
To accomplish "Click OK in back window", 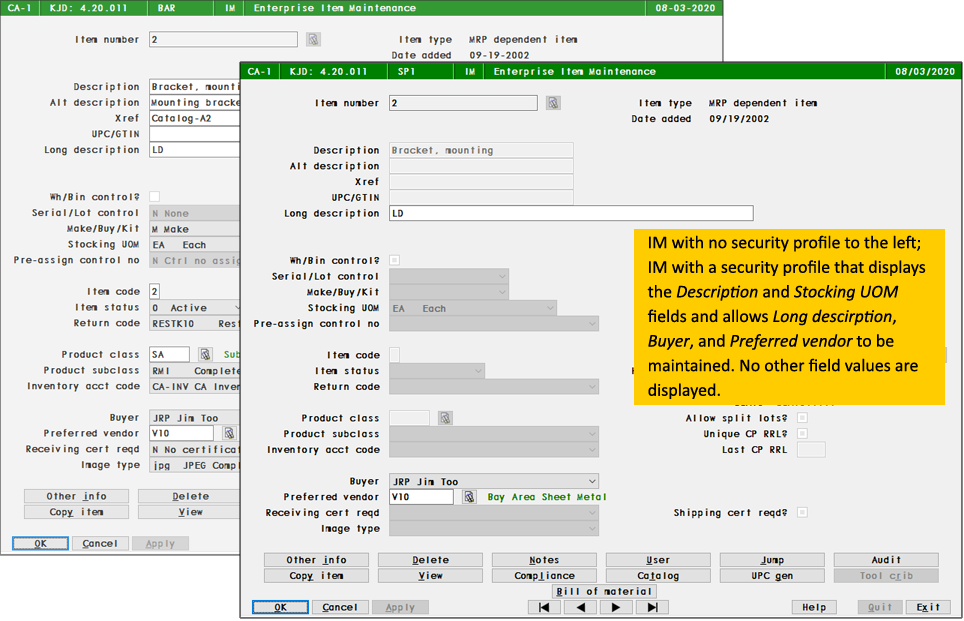I will [x=41, y=544].
